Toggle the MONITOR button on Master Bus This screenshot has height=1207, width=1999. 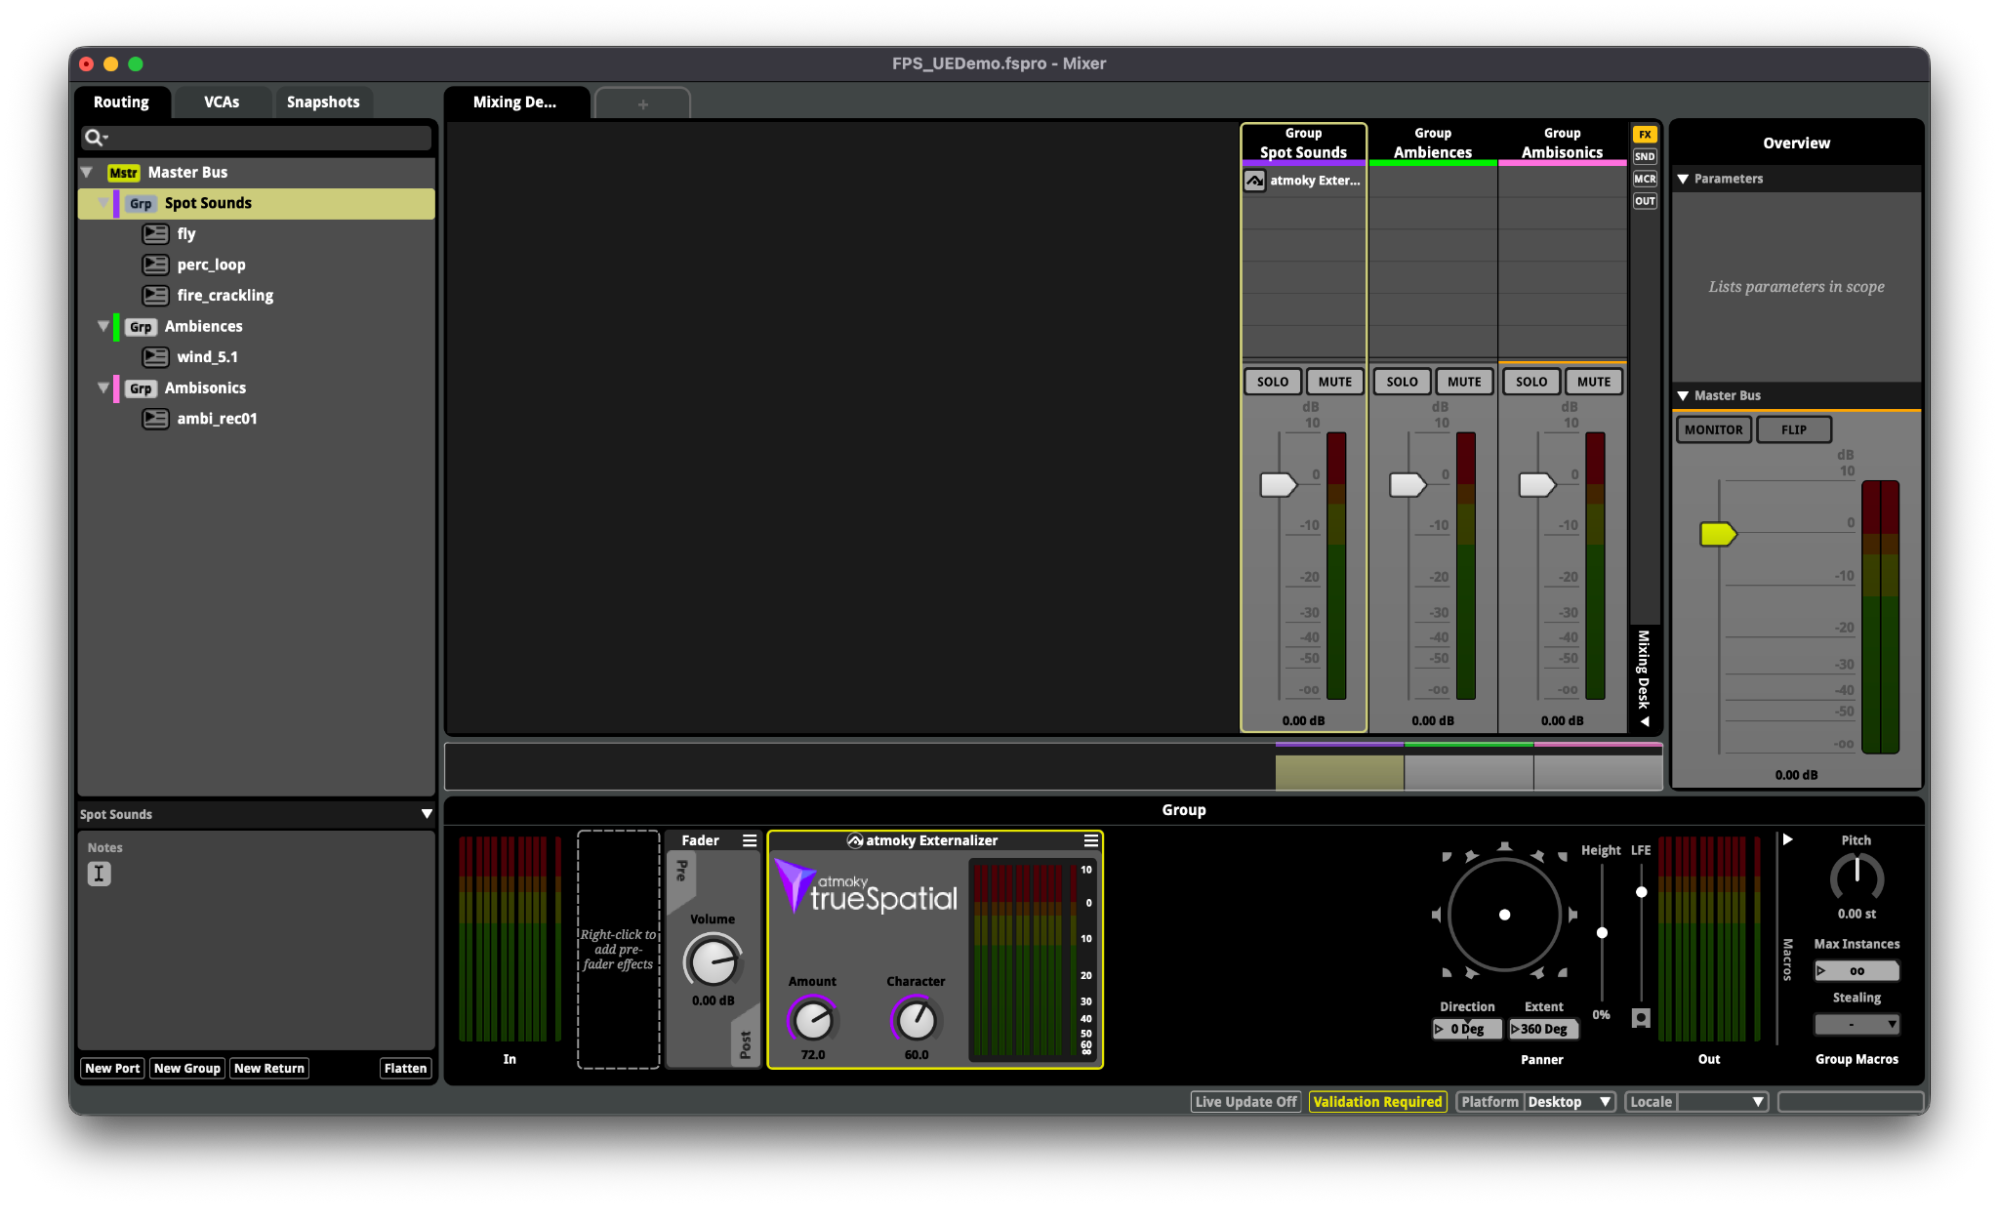[1713, 429]
